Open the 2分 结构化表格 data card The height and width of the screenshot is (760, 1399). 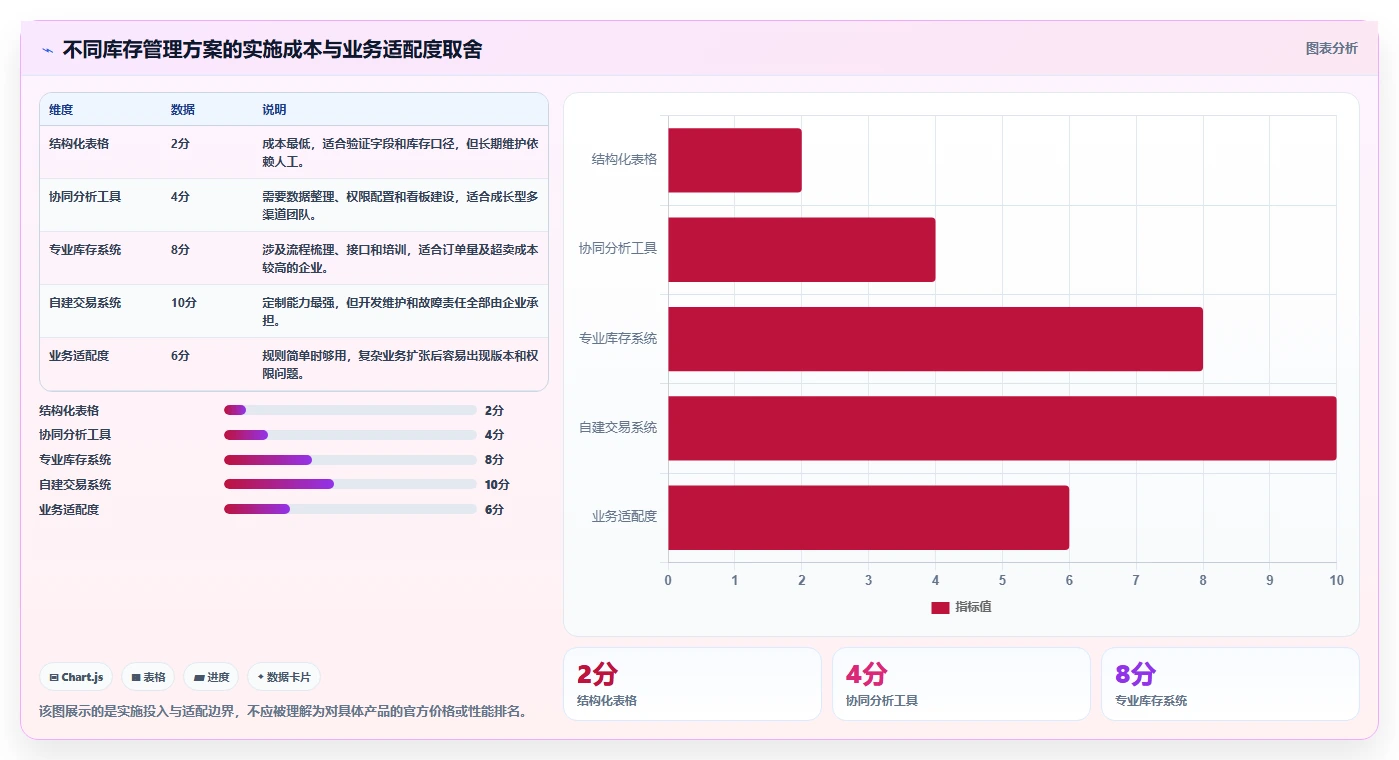coord(692,684)
